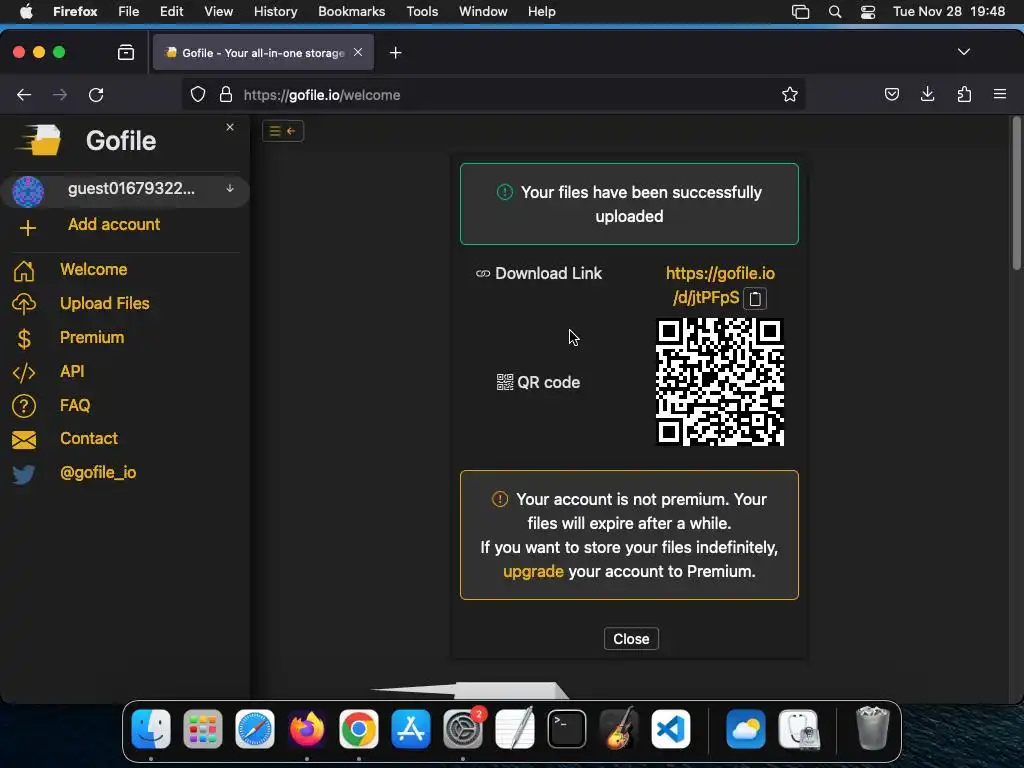Open the Apple menu
1024x768 pixels.
pos(26,12)
